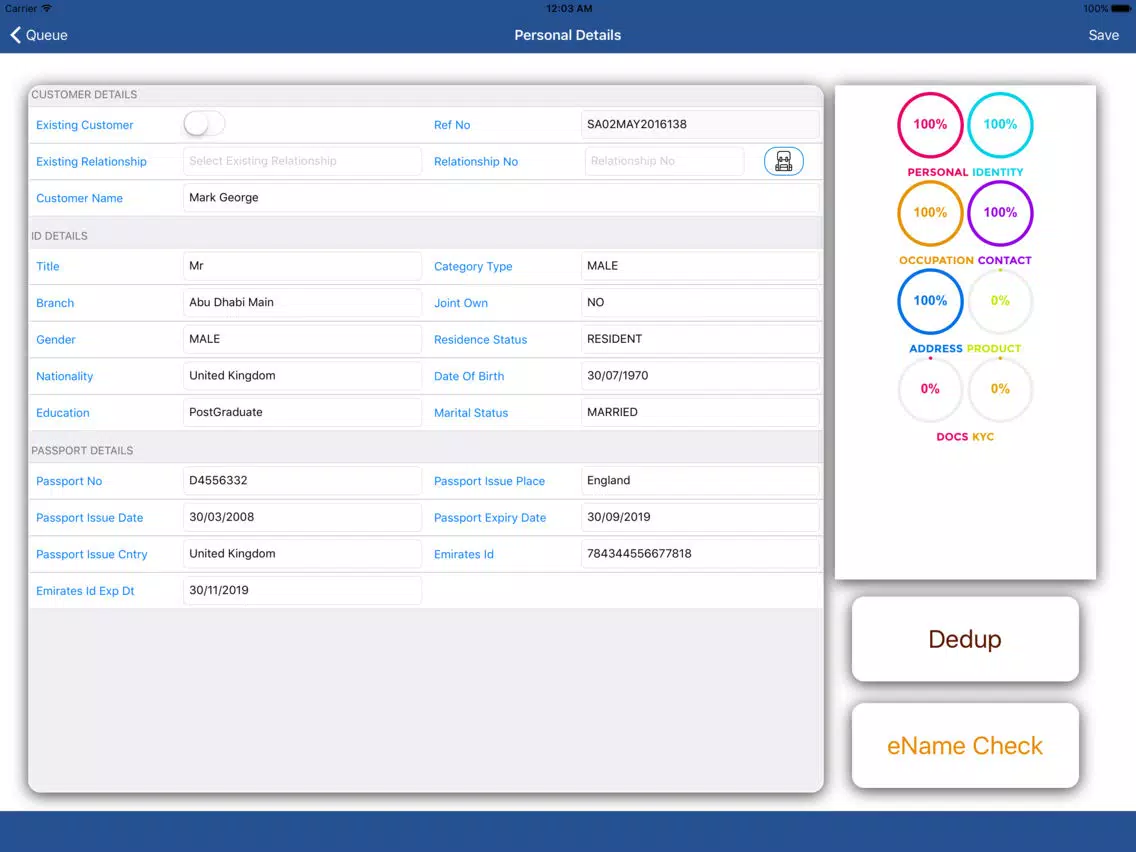Toggle the Existing Customer switch

point(204,124)
